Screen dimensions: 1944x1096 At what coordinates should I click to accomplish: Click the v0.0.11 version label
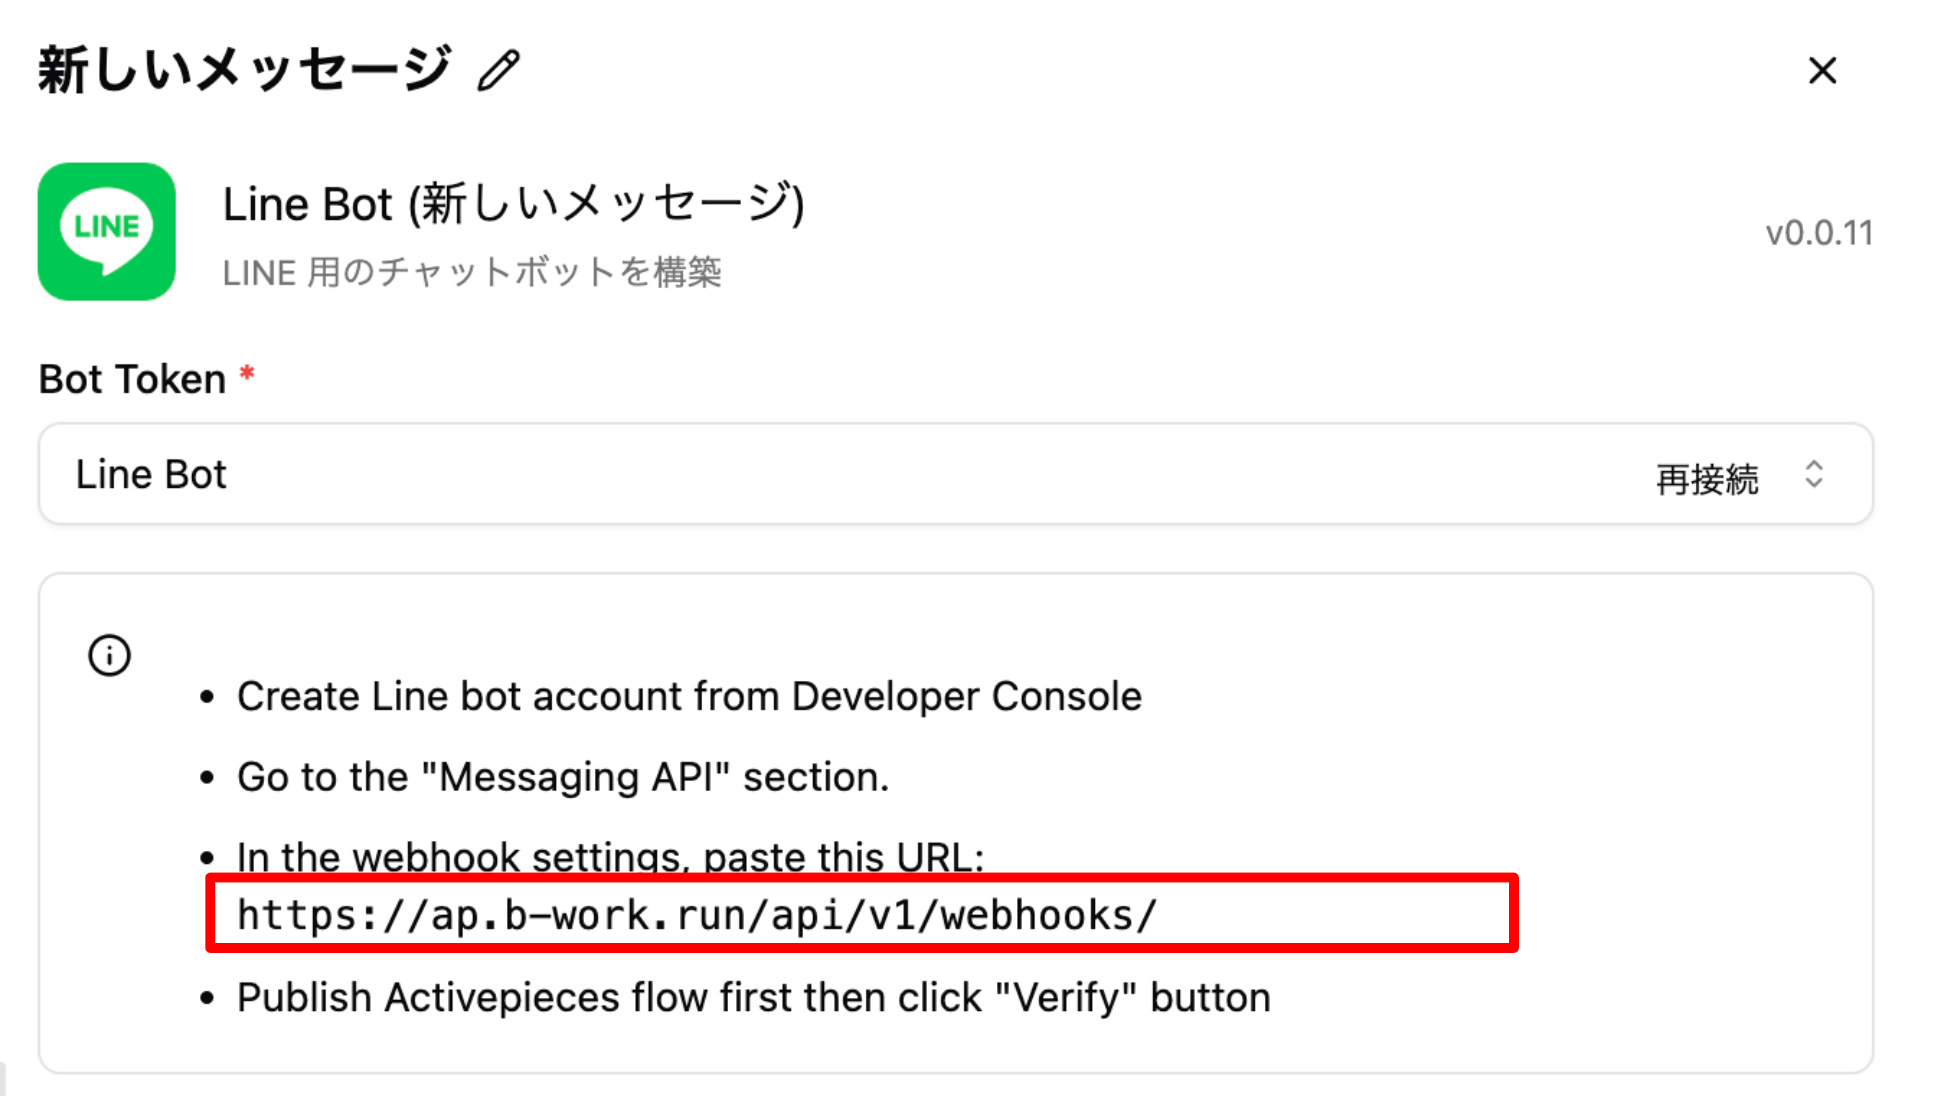pyautogui.click(x=1818, y=233)
